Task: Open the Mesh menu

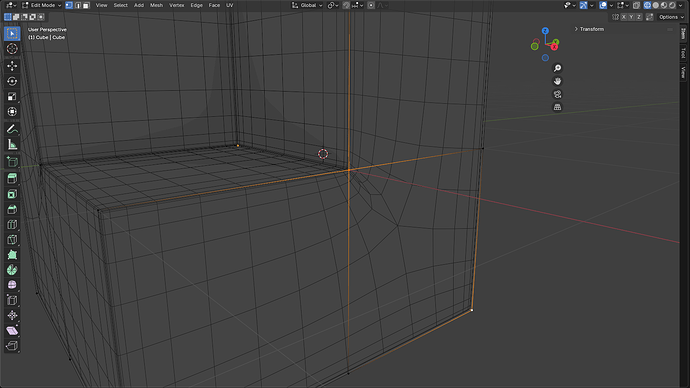Action: 156,5
